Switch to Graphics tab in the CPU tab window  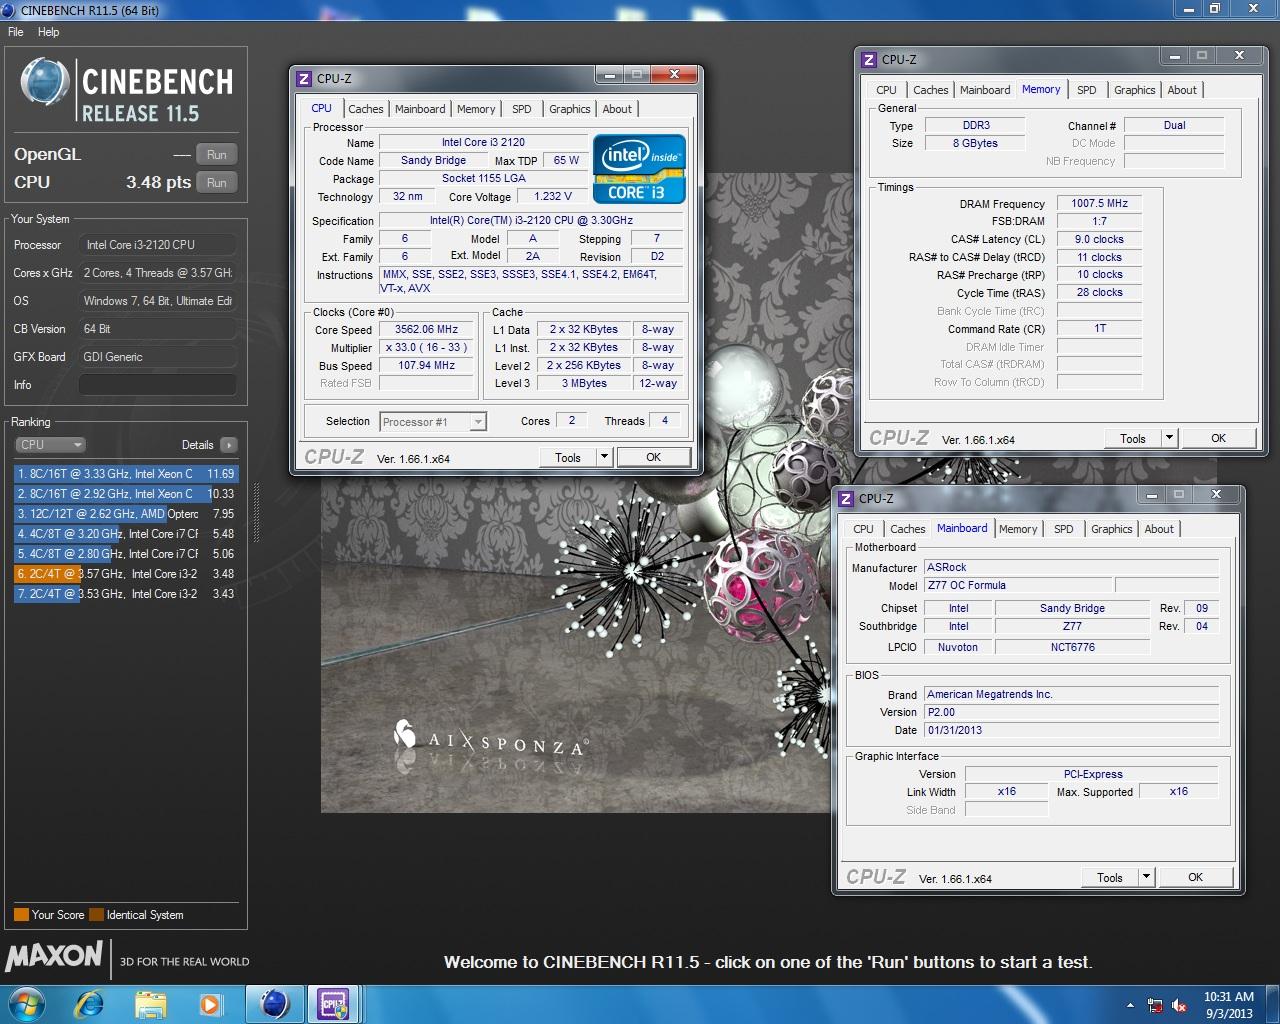click(x=570, y=109)
